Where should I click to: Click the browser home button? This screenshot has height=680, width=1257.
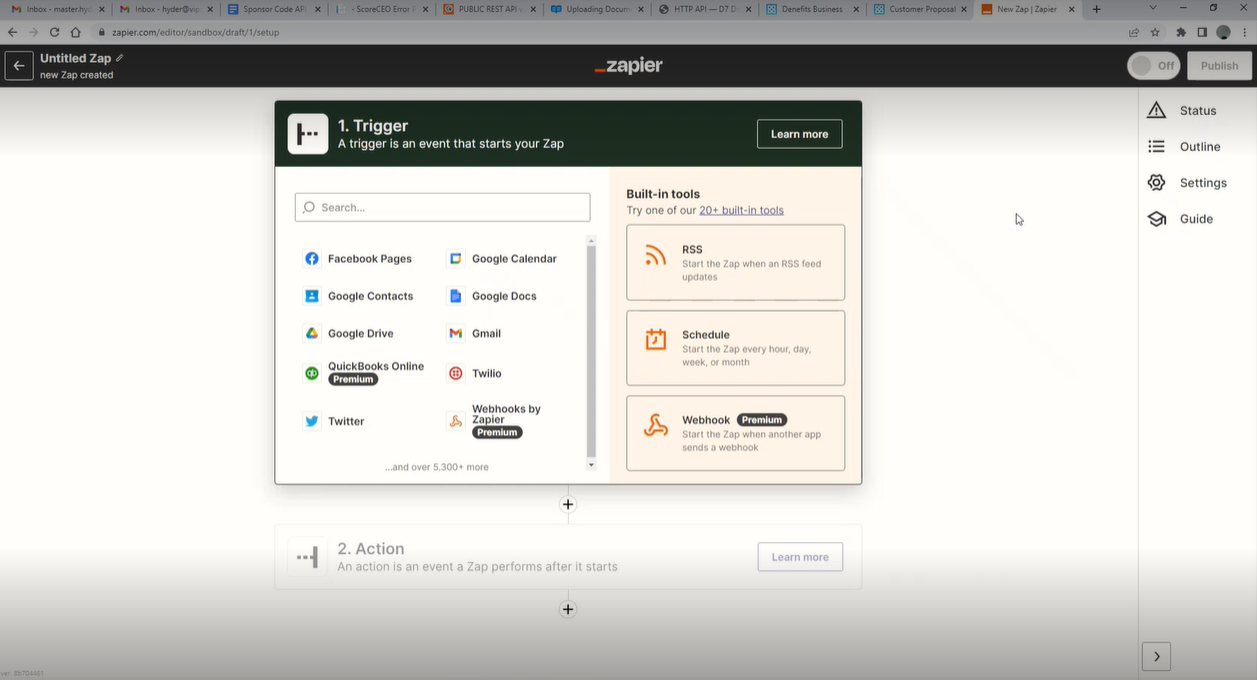75,32
